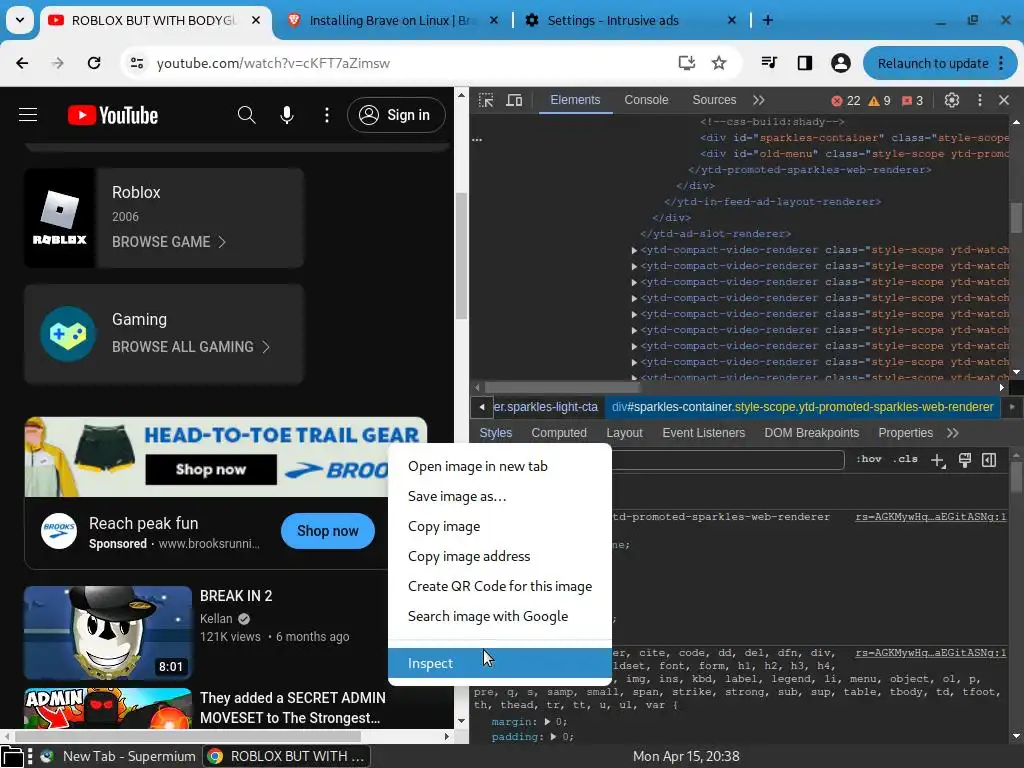Switch to Installing Brave on Linux tab
Image resolution: width=1024 pixels, height=768 pixels.
tap(392, 20)
